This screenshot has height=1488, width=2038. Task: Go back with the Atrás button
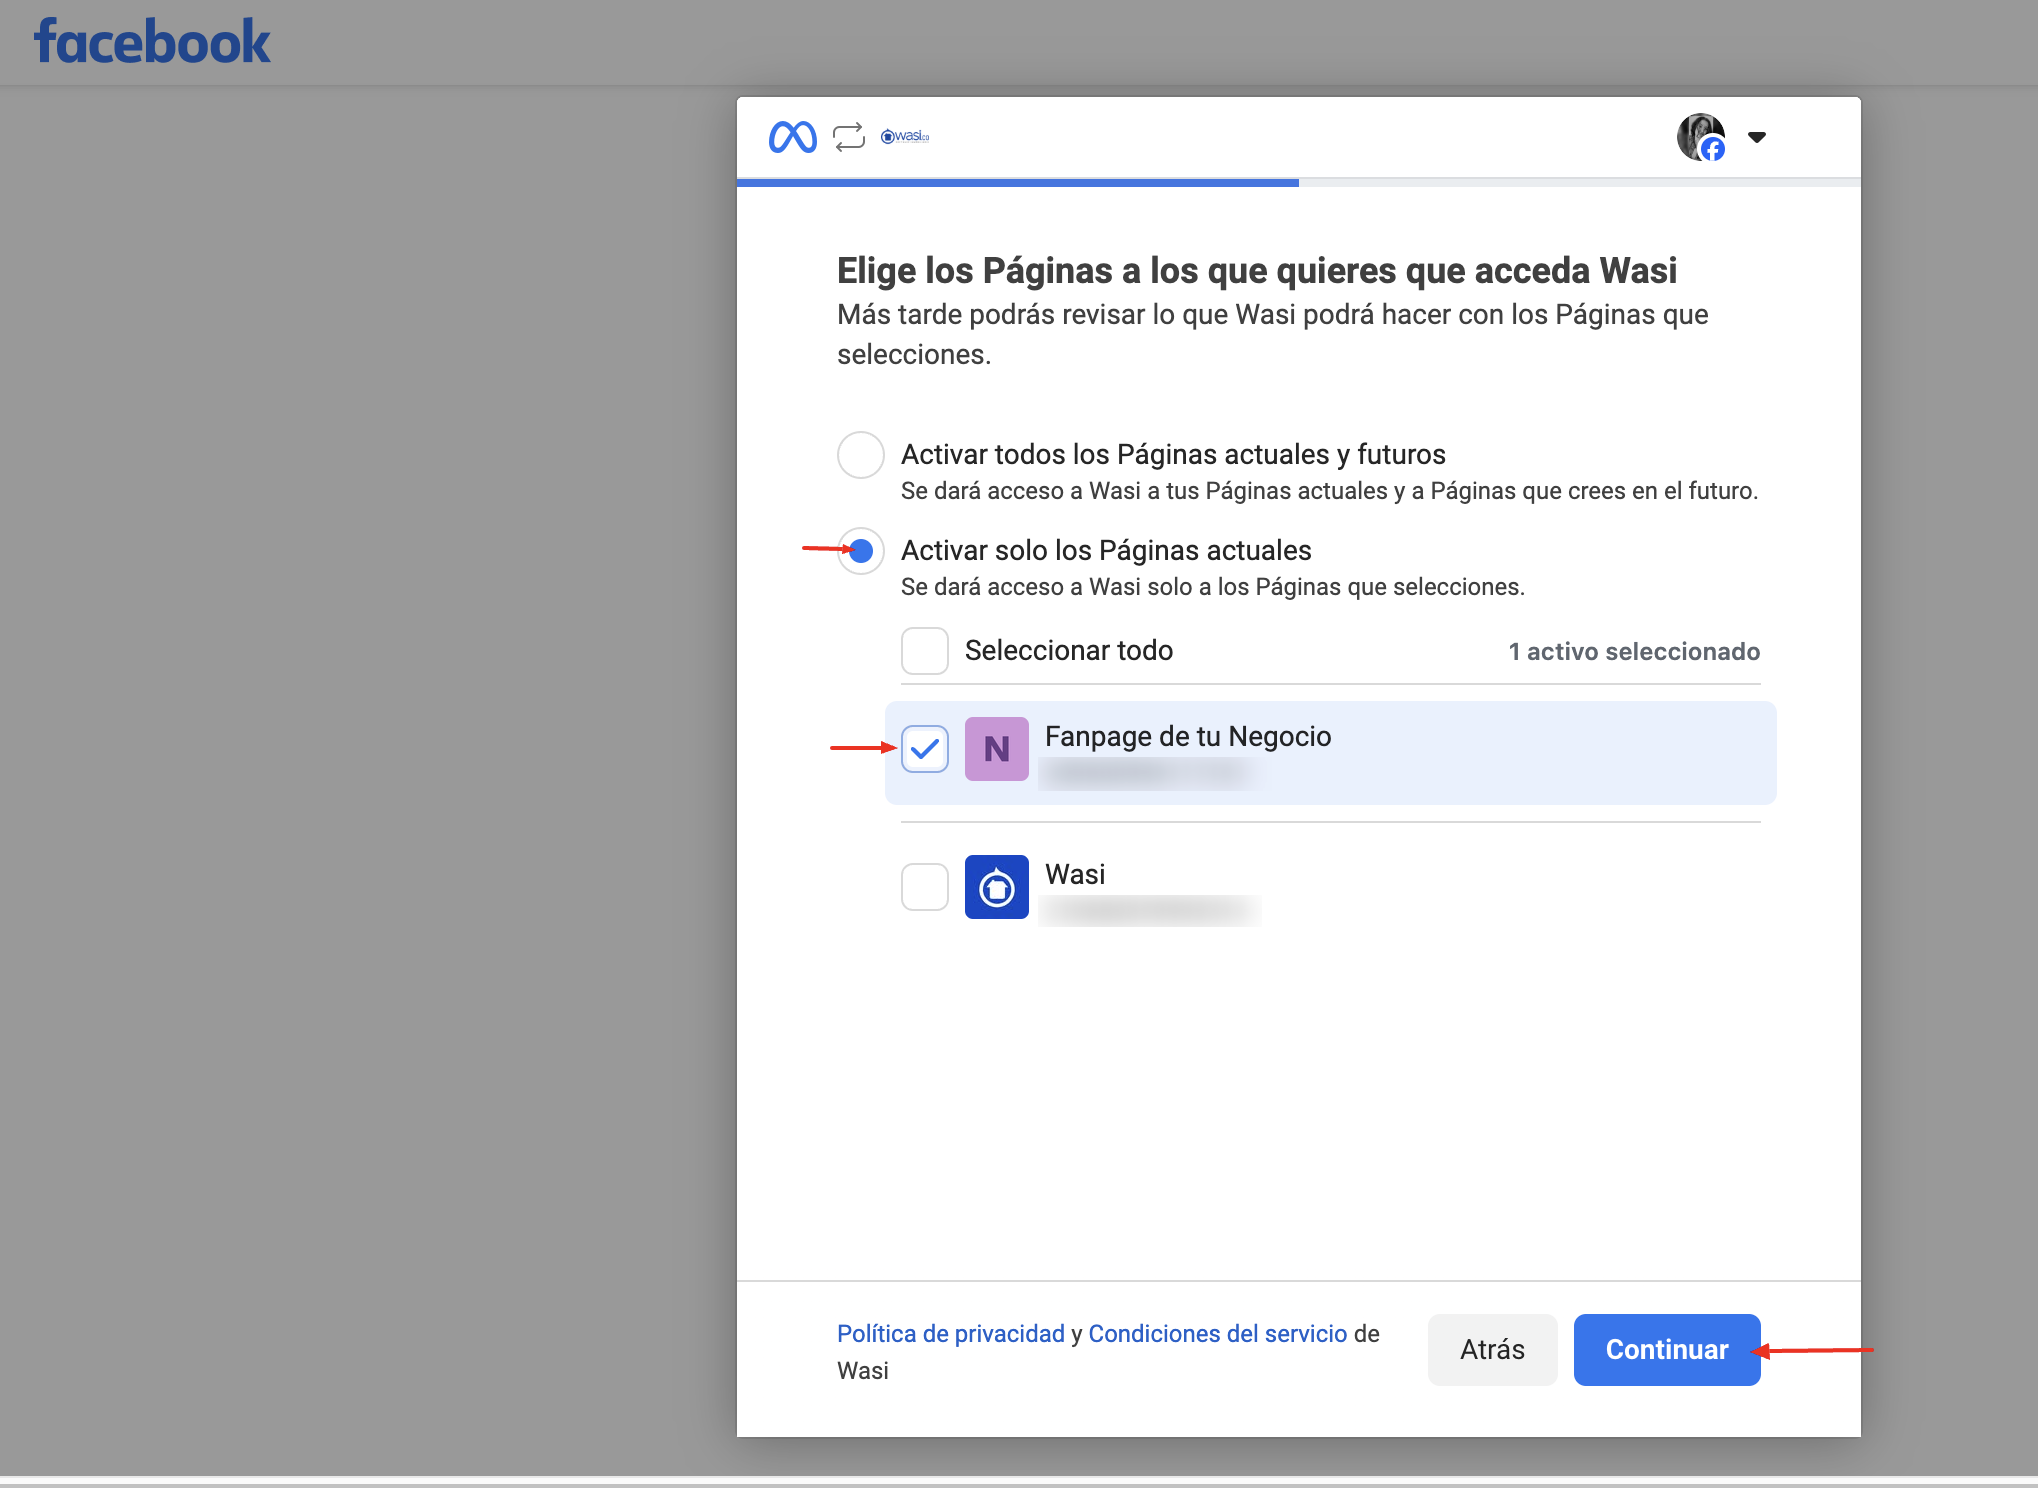(1492, 1350)
